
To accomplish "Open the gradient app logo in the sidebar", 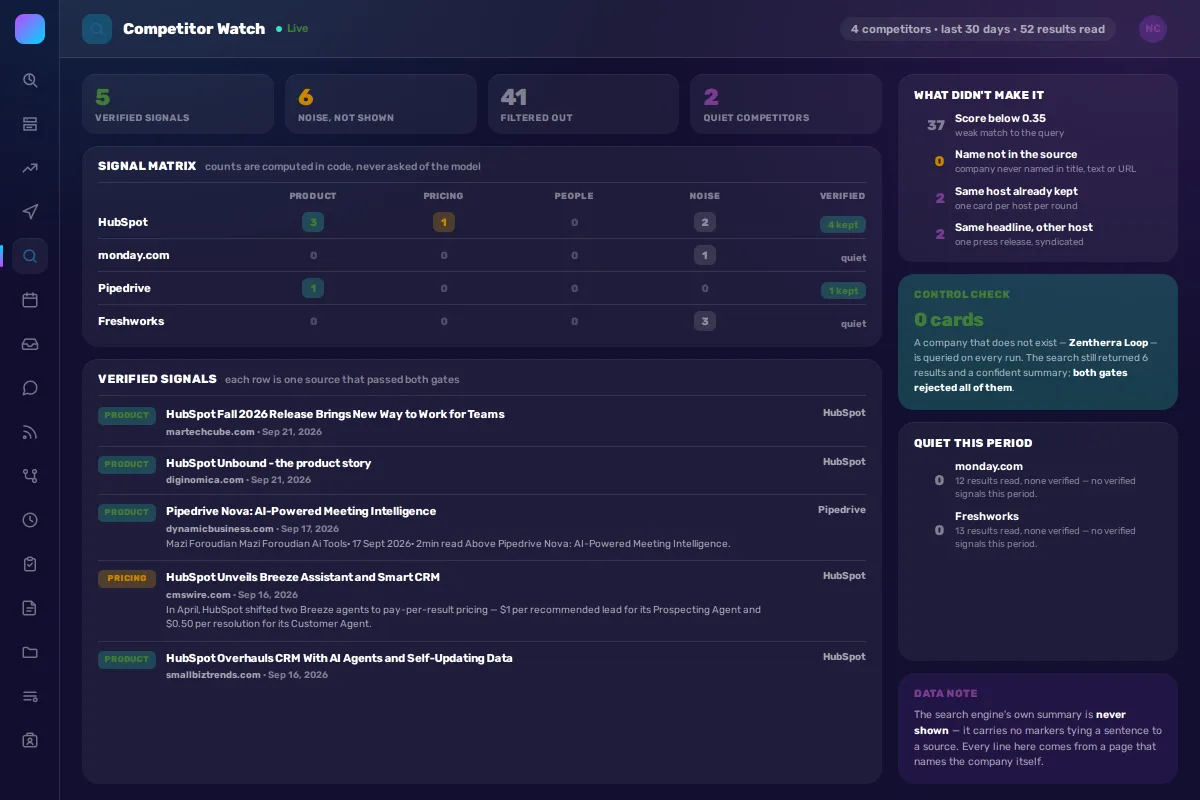I will [30, 29].
